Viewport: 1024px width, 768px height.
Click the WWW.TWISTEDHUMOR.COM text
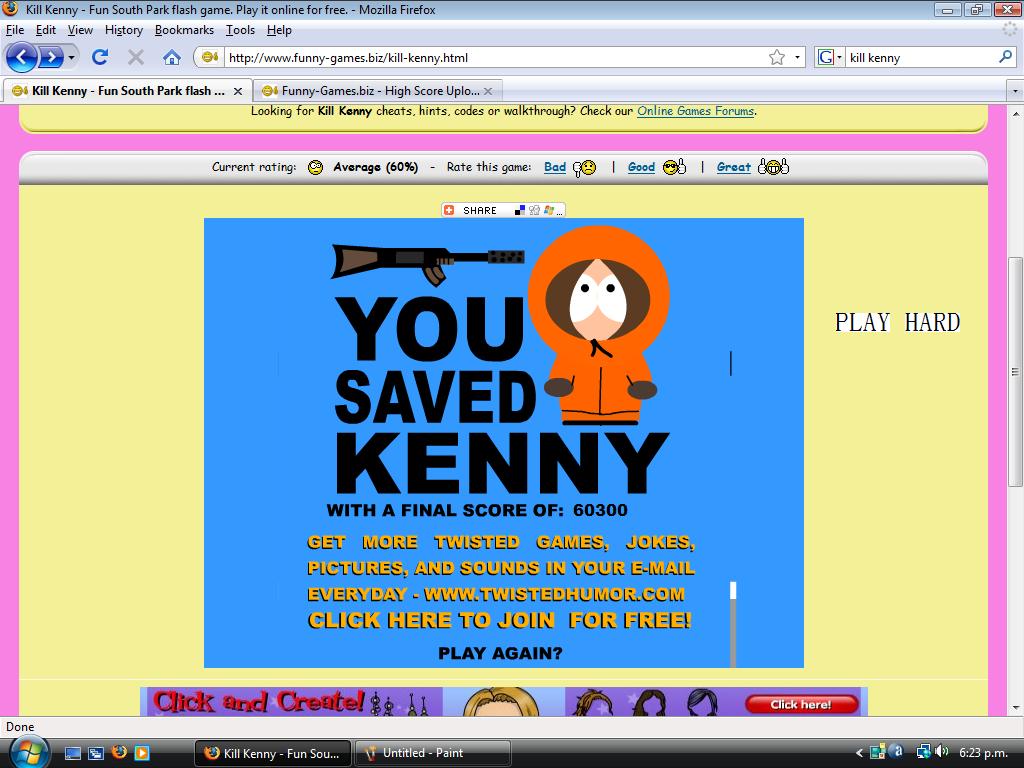554,594
